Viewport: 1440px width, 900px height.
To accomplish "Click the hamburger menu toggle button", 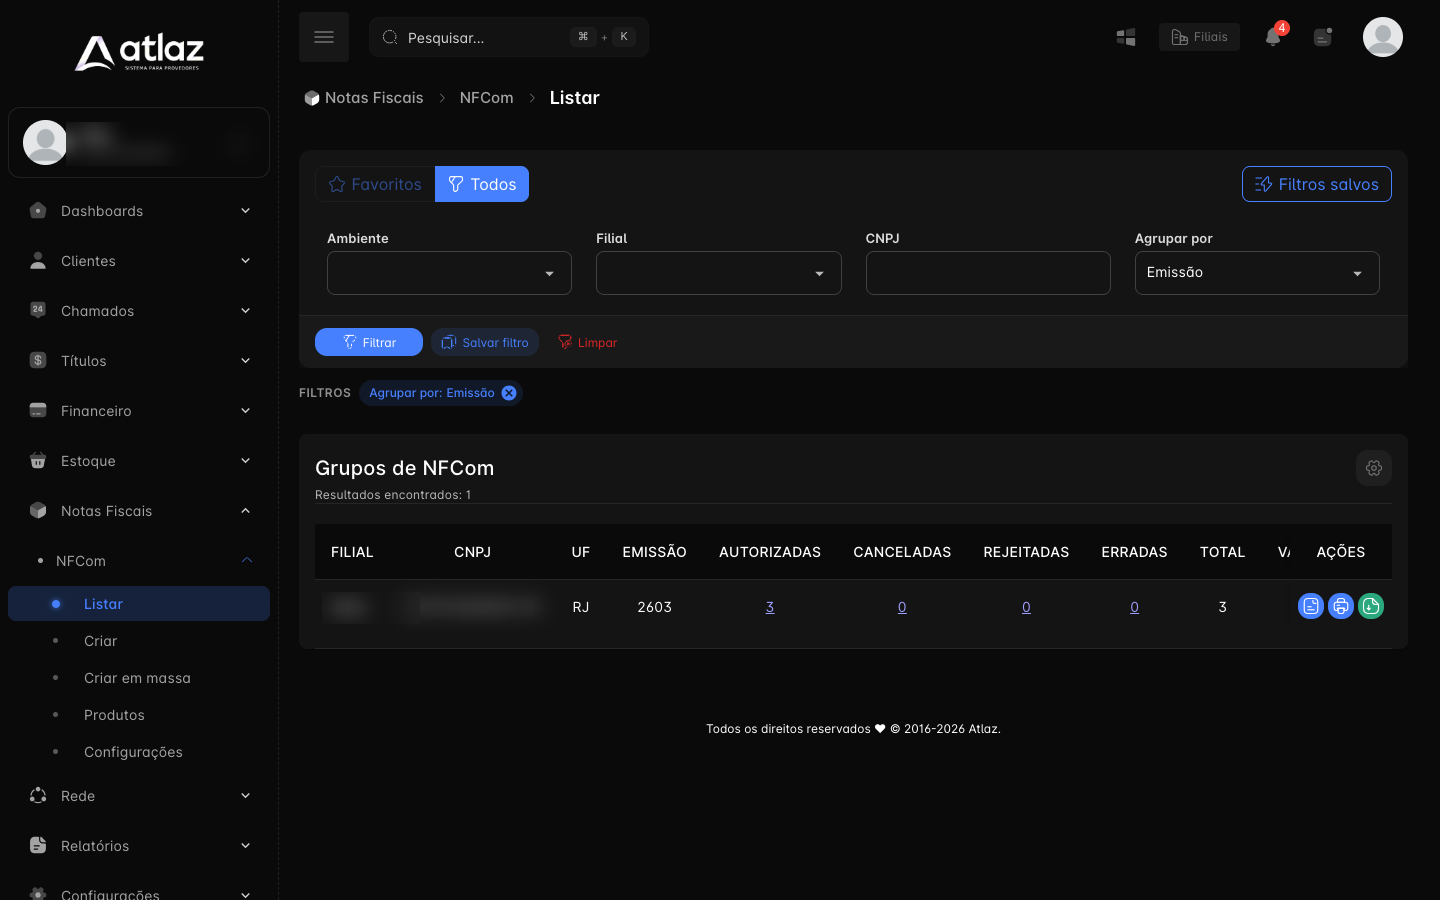I will [x=324, y=37].
